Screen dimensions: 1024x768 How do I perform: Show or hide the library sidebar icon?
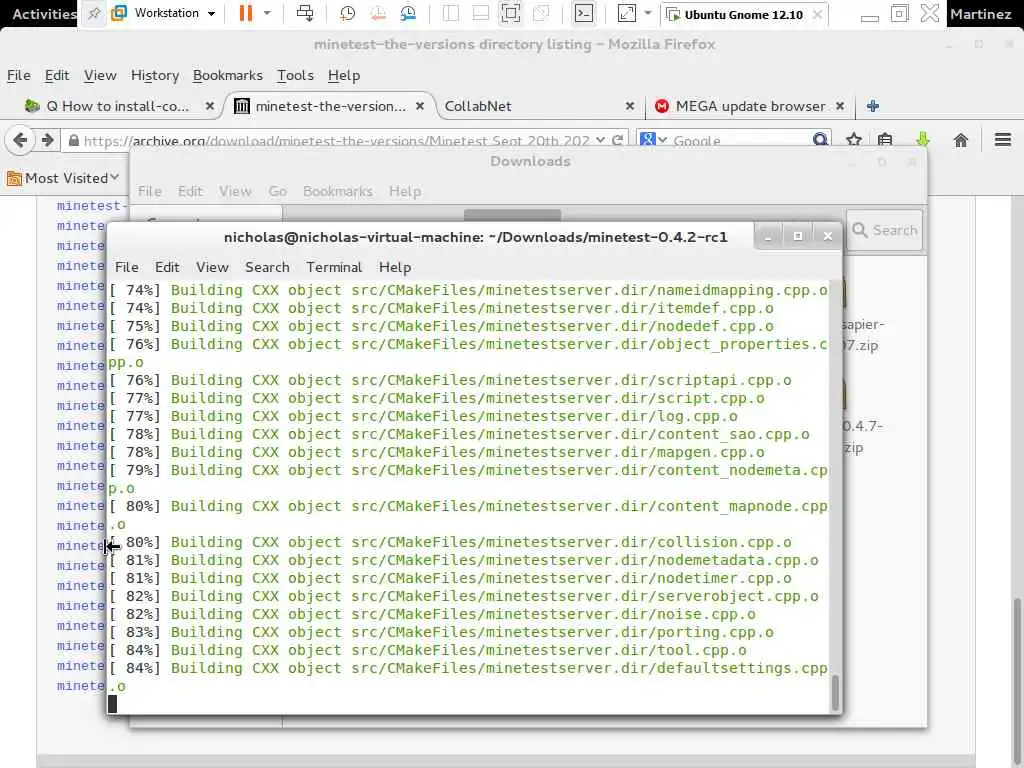click(x=451, y=13)
